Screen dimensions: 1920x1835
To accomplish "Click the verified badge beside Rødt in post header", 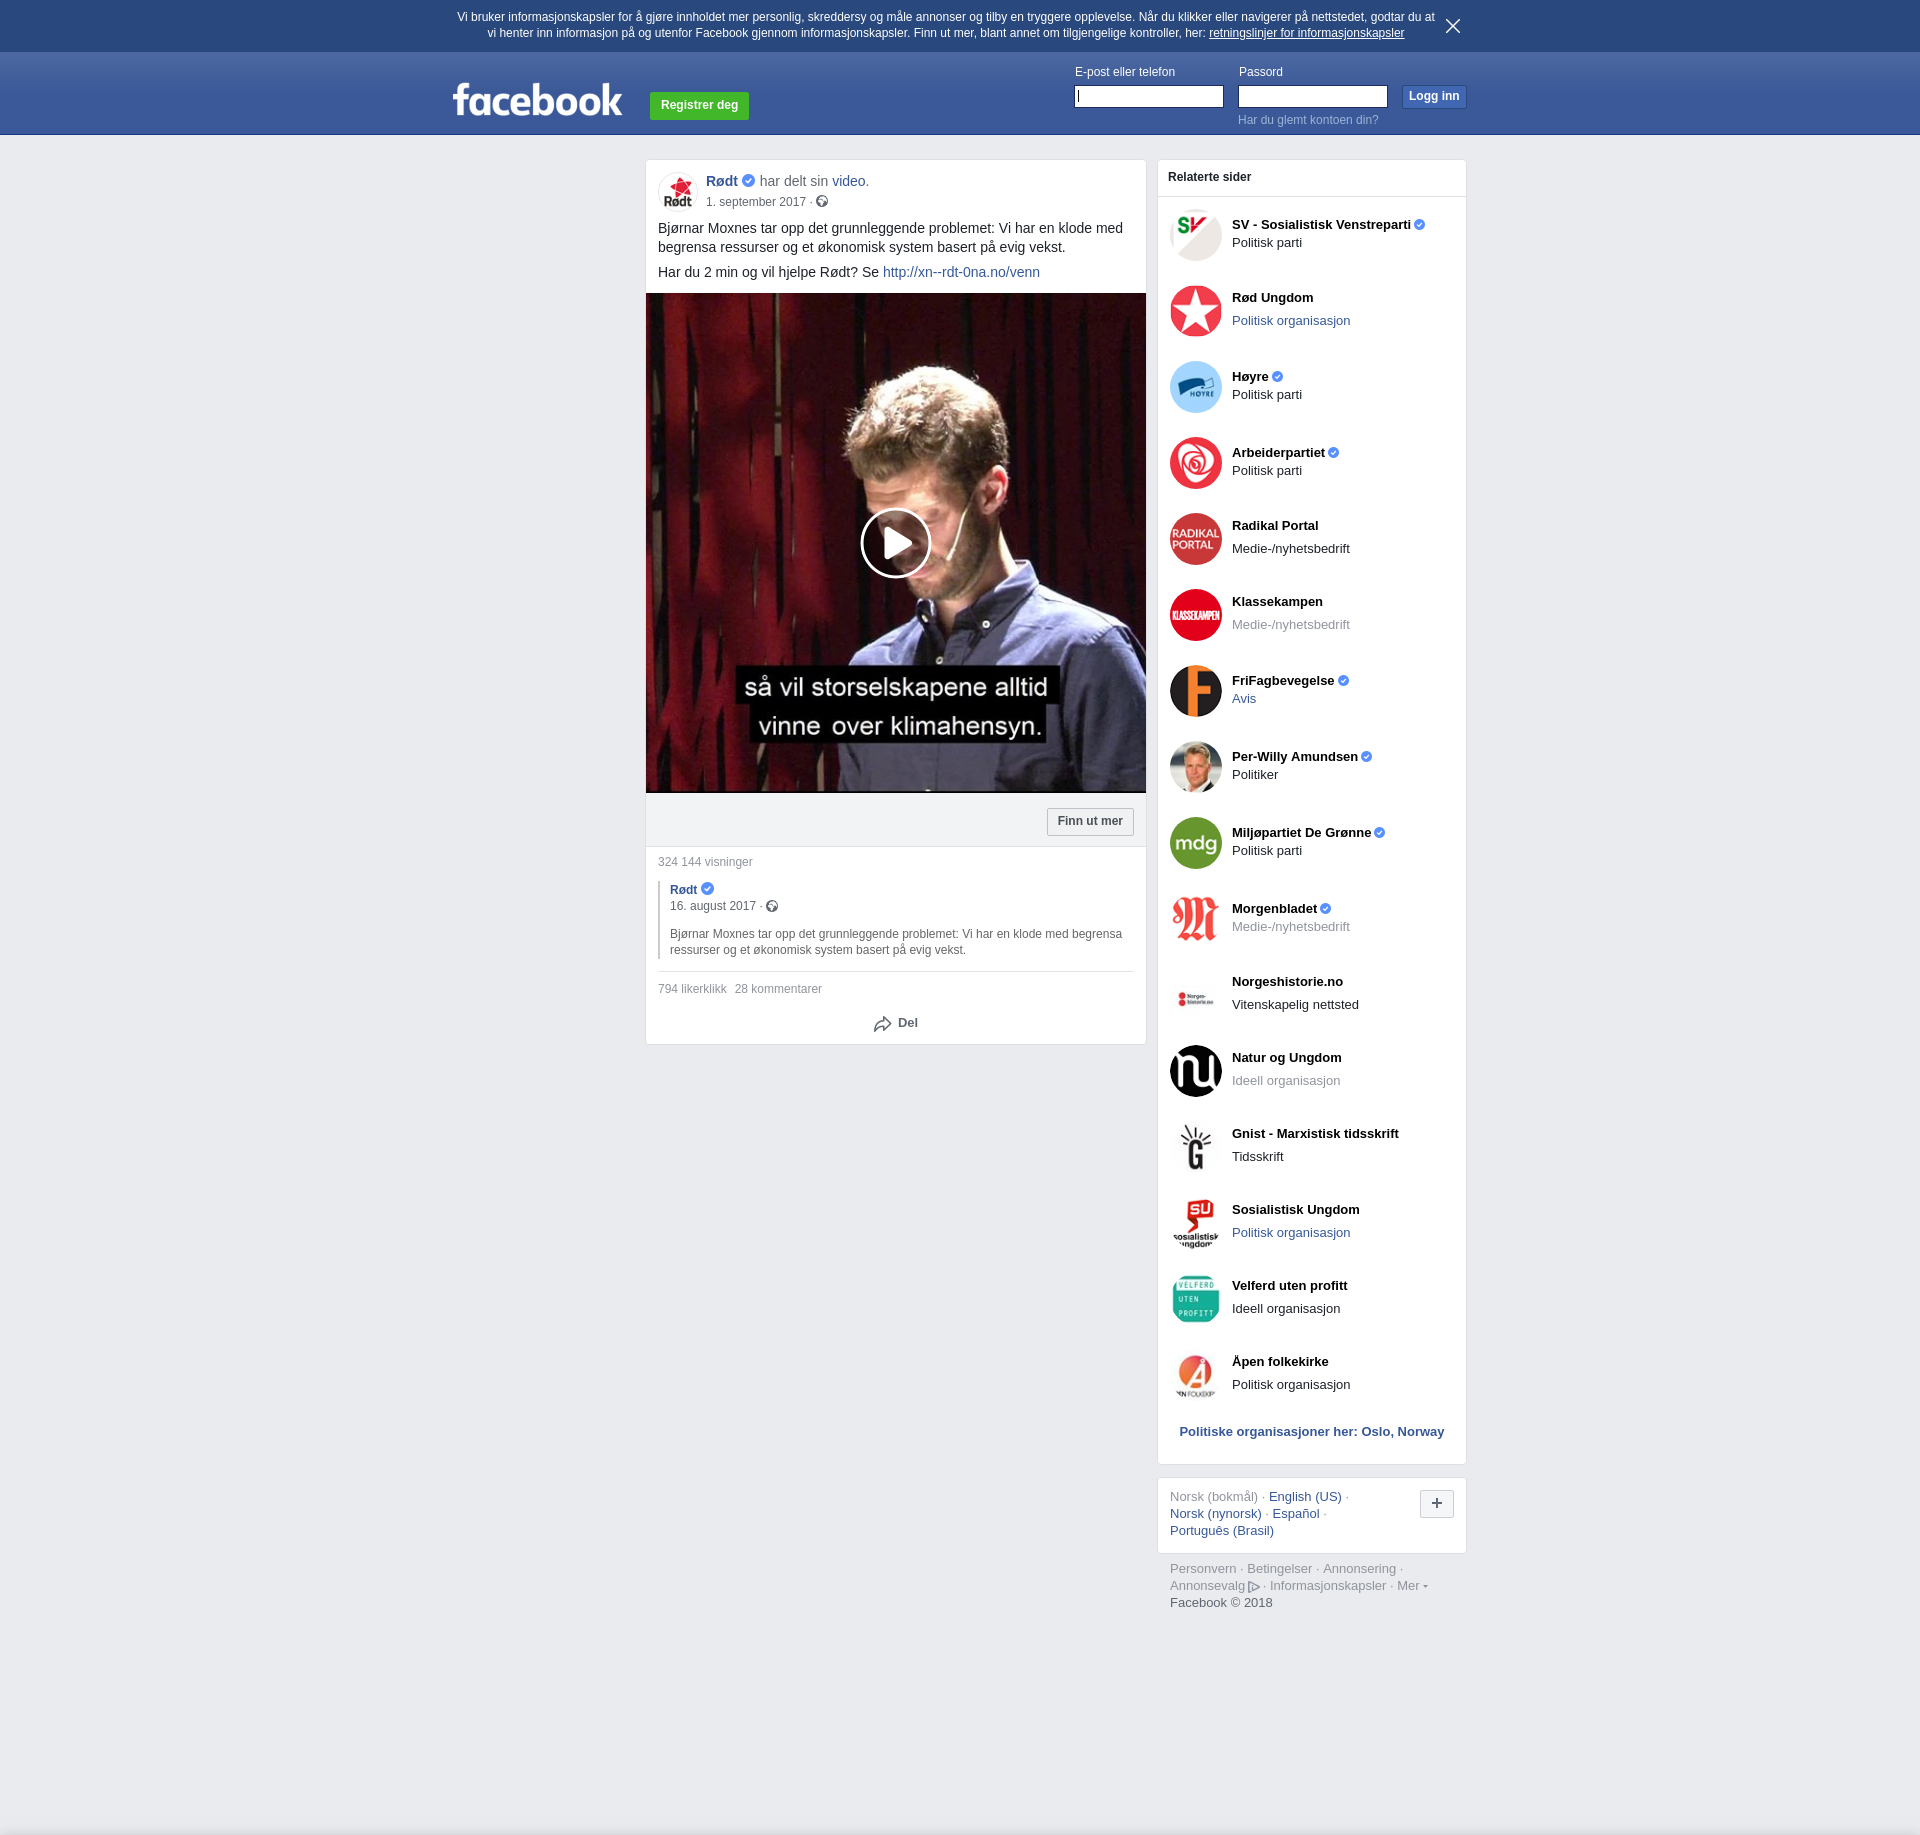I will pos(748,181).
